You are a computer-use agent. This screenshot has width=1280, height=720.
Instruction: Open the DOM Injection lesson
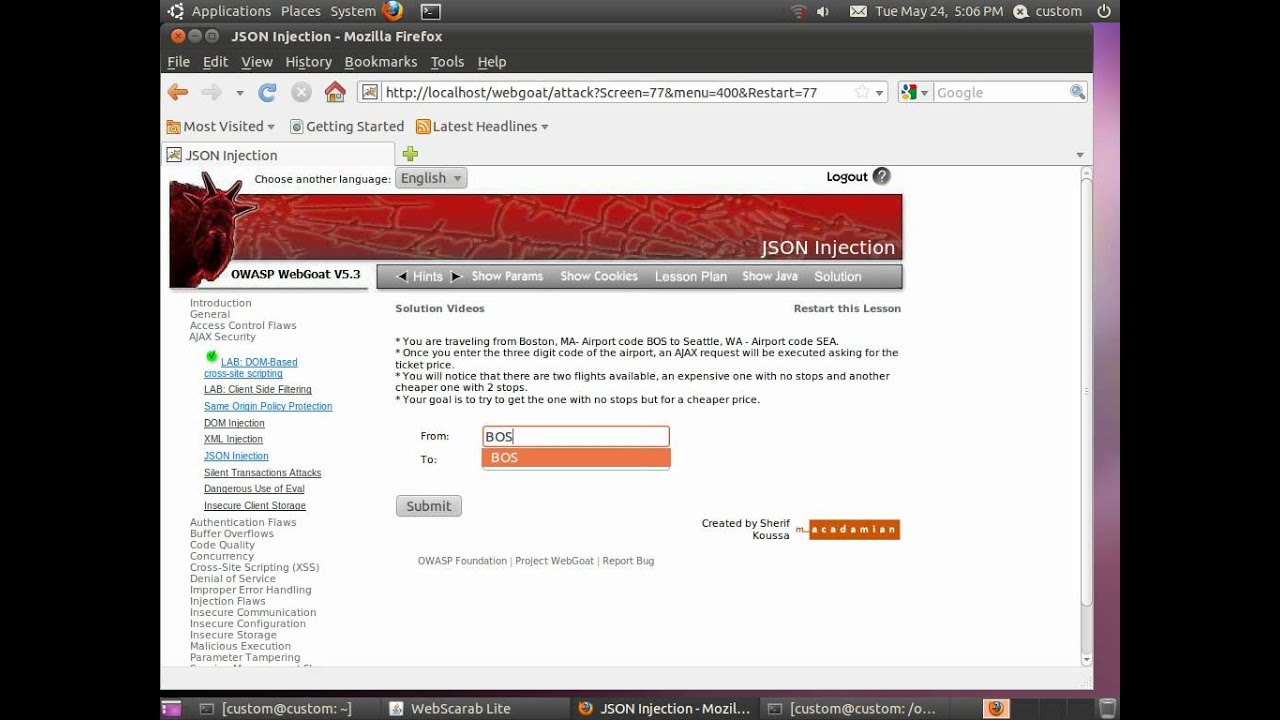coord(234,423)
